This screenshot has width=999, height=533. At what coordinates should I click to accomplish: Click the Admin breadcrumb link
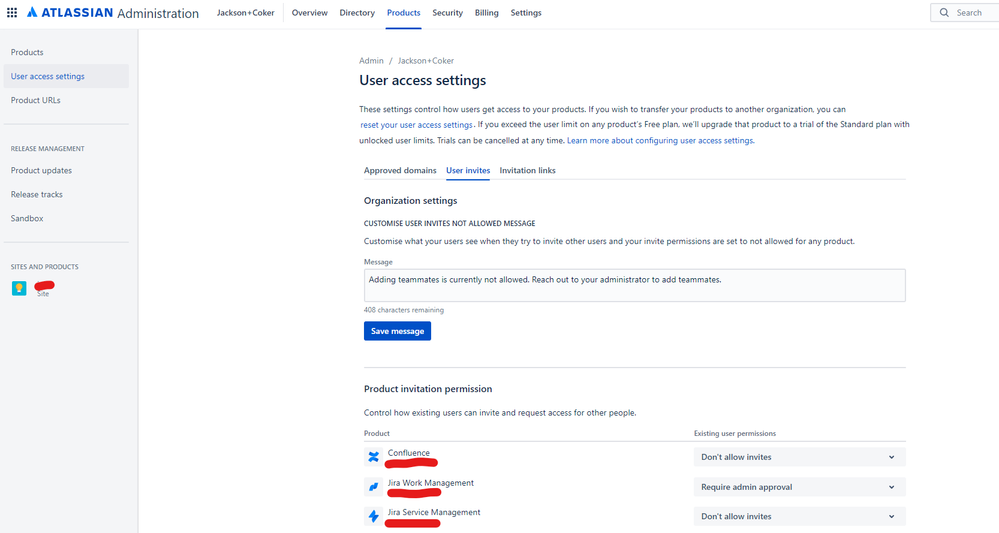point(371,60)
